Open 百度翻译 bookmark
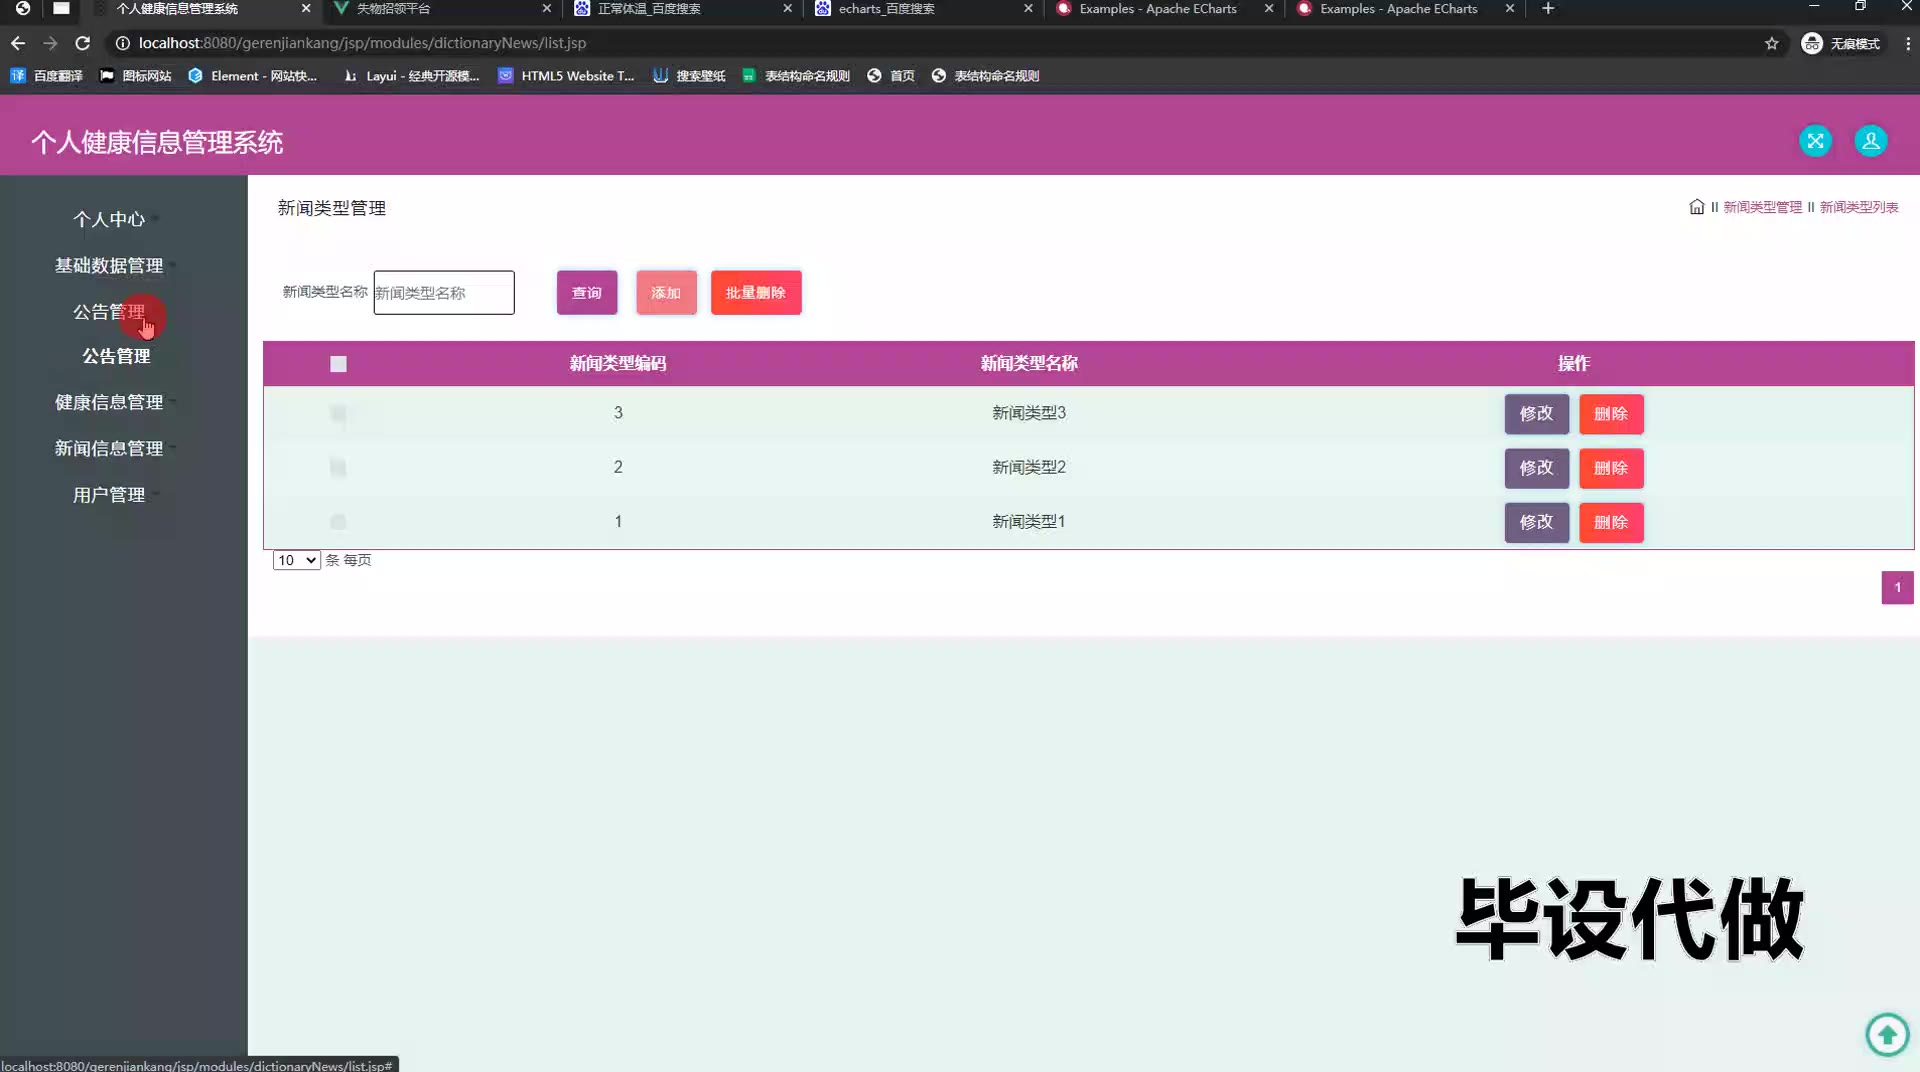The width and height of the screenshot is (1920, 1072). click(46, 76)
